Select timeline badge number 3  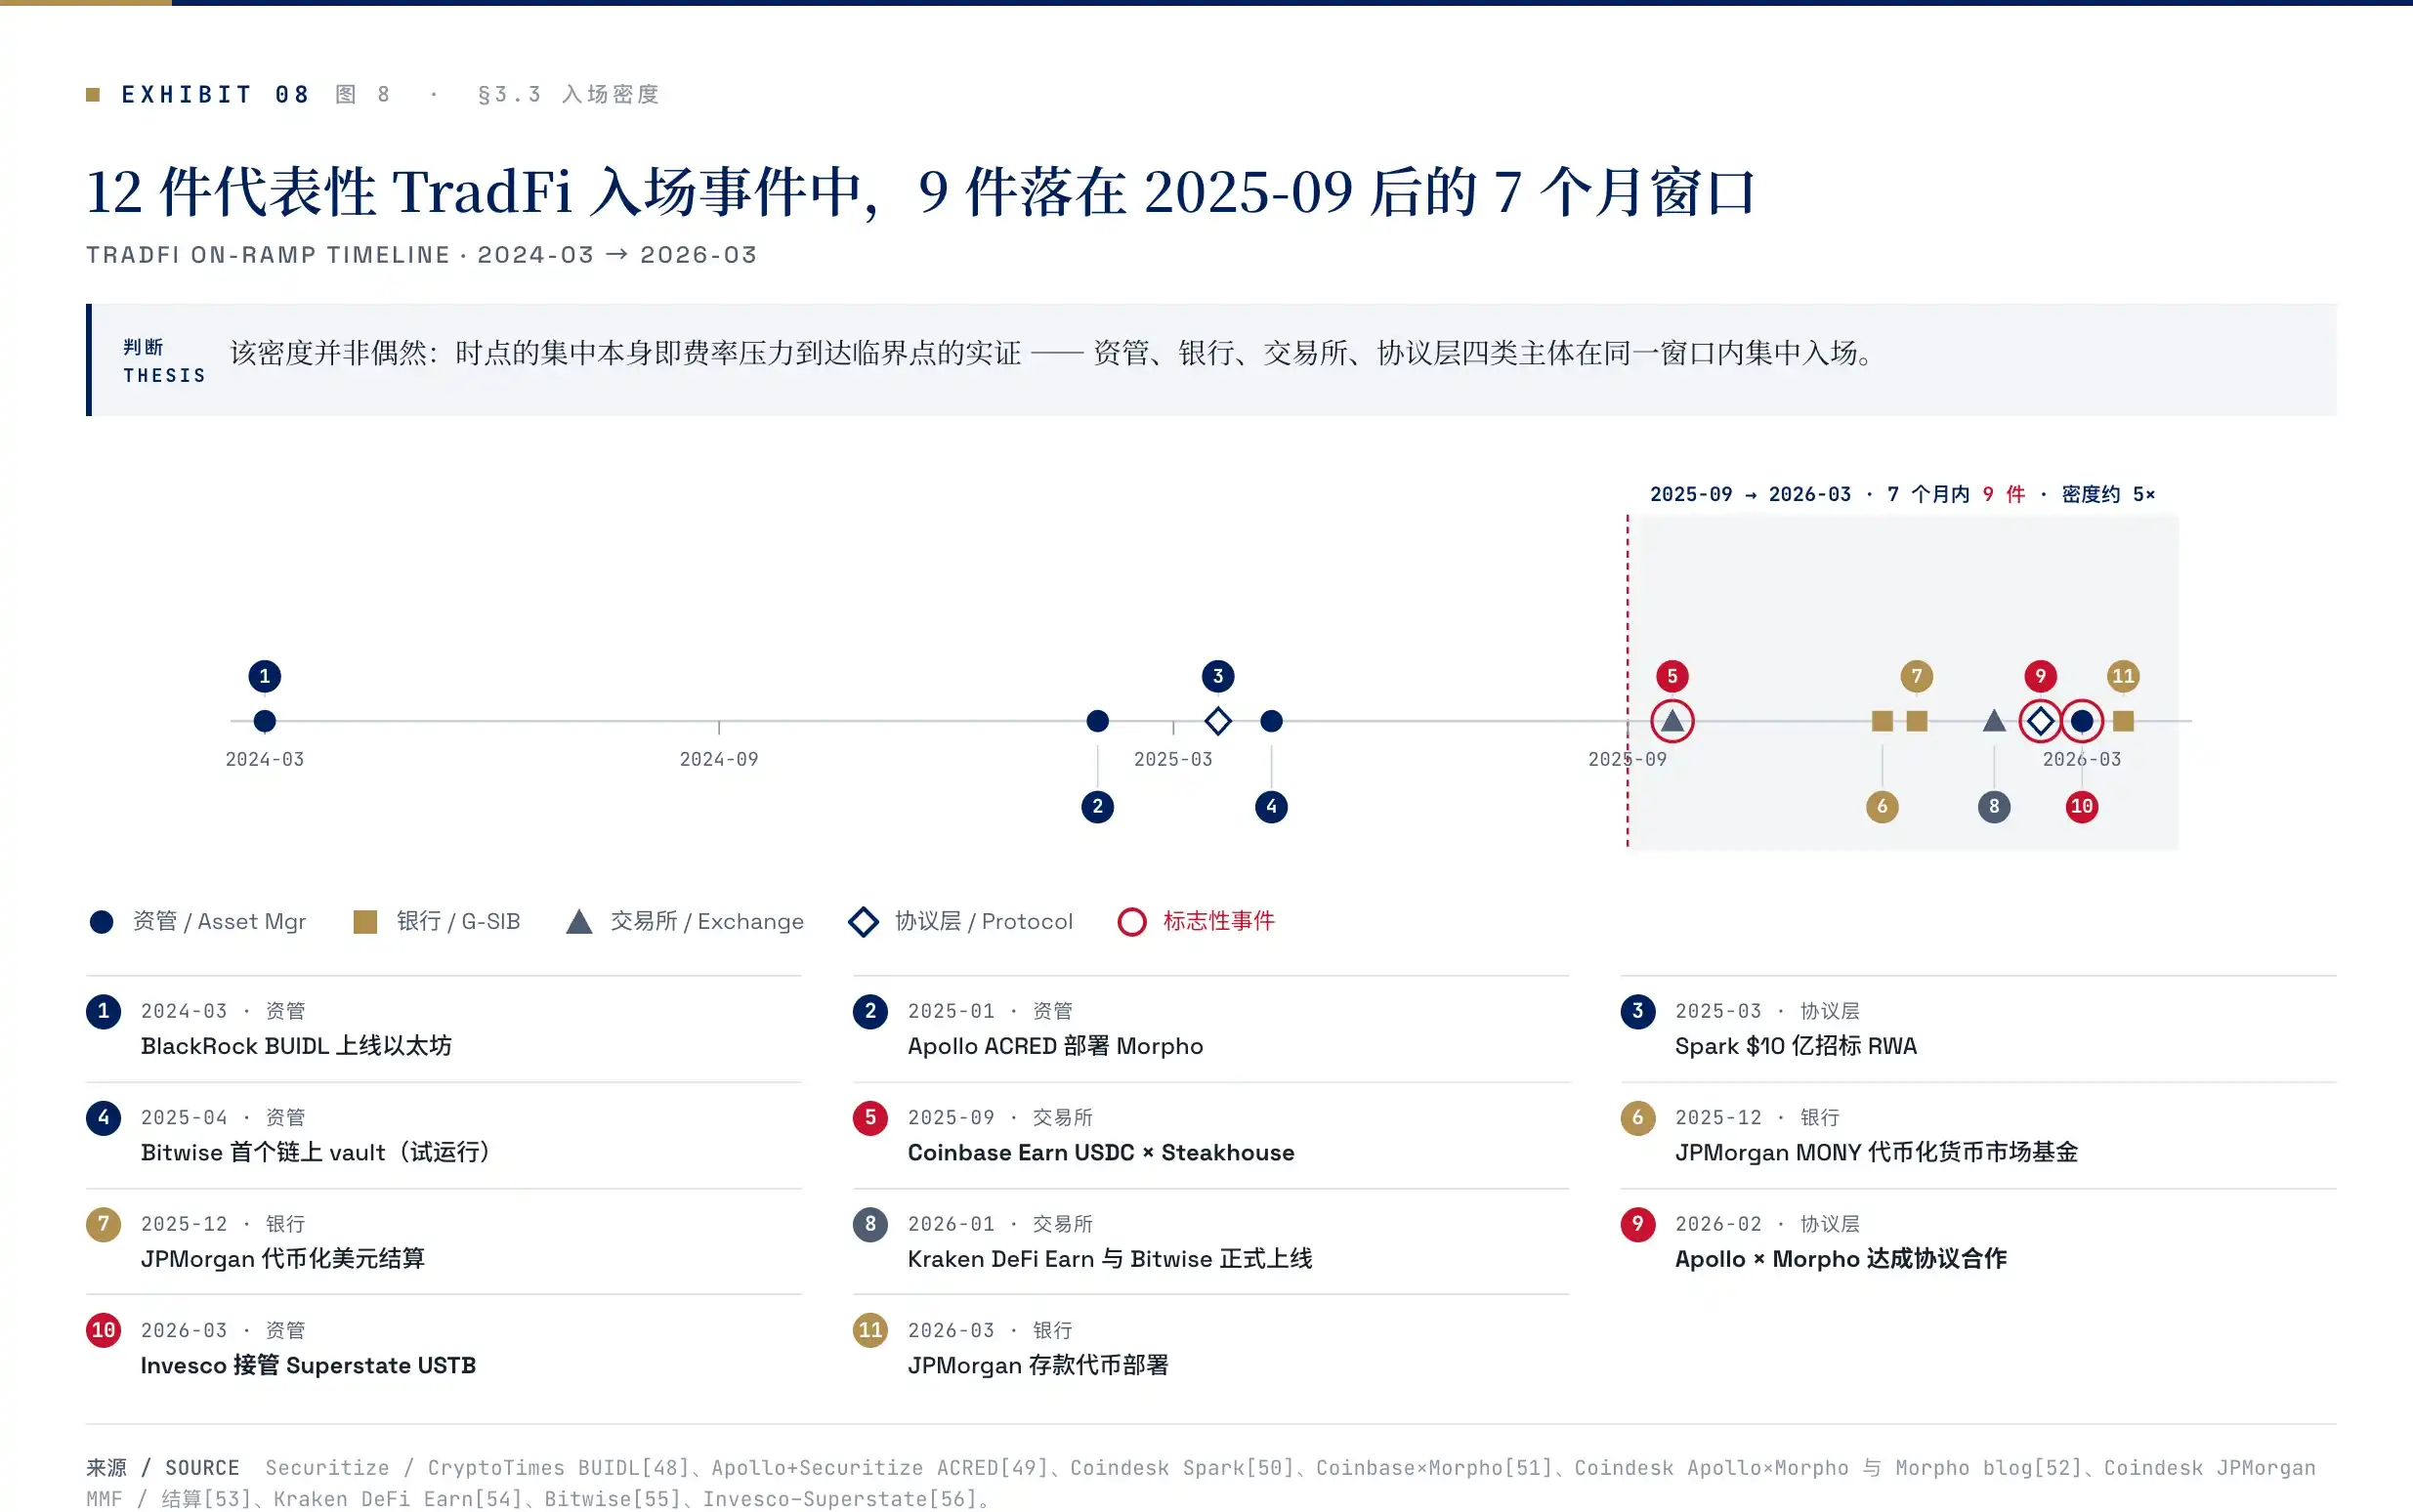point(1217,677)
